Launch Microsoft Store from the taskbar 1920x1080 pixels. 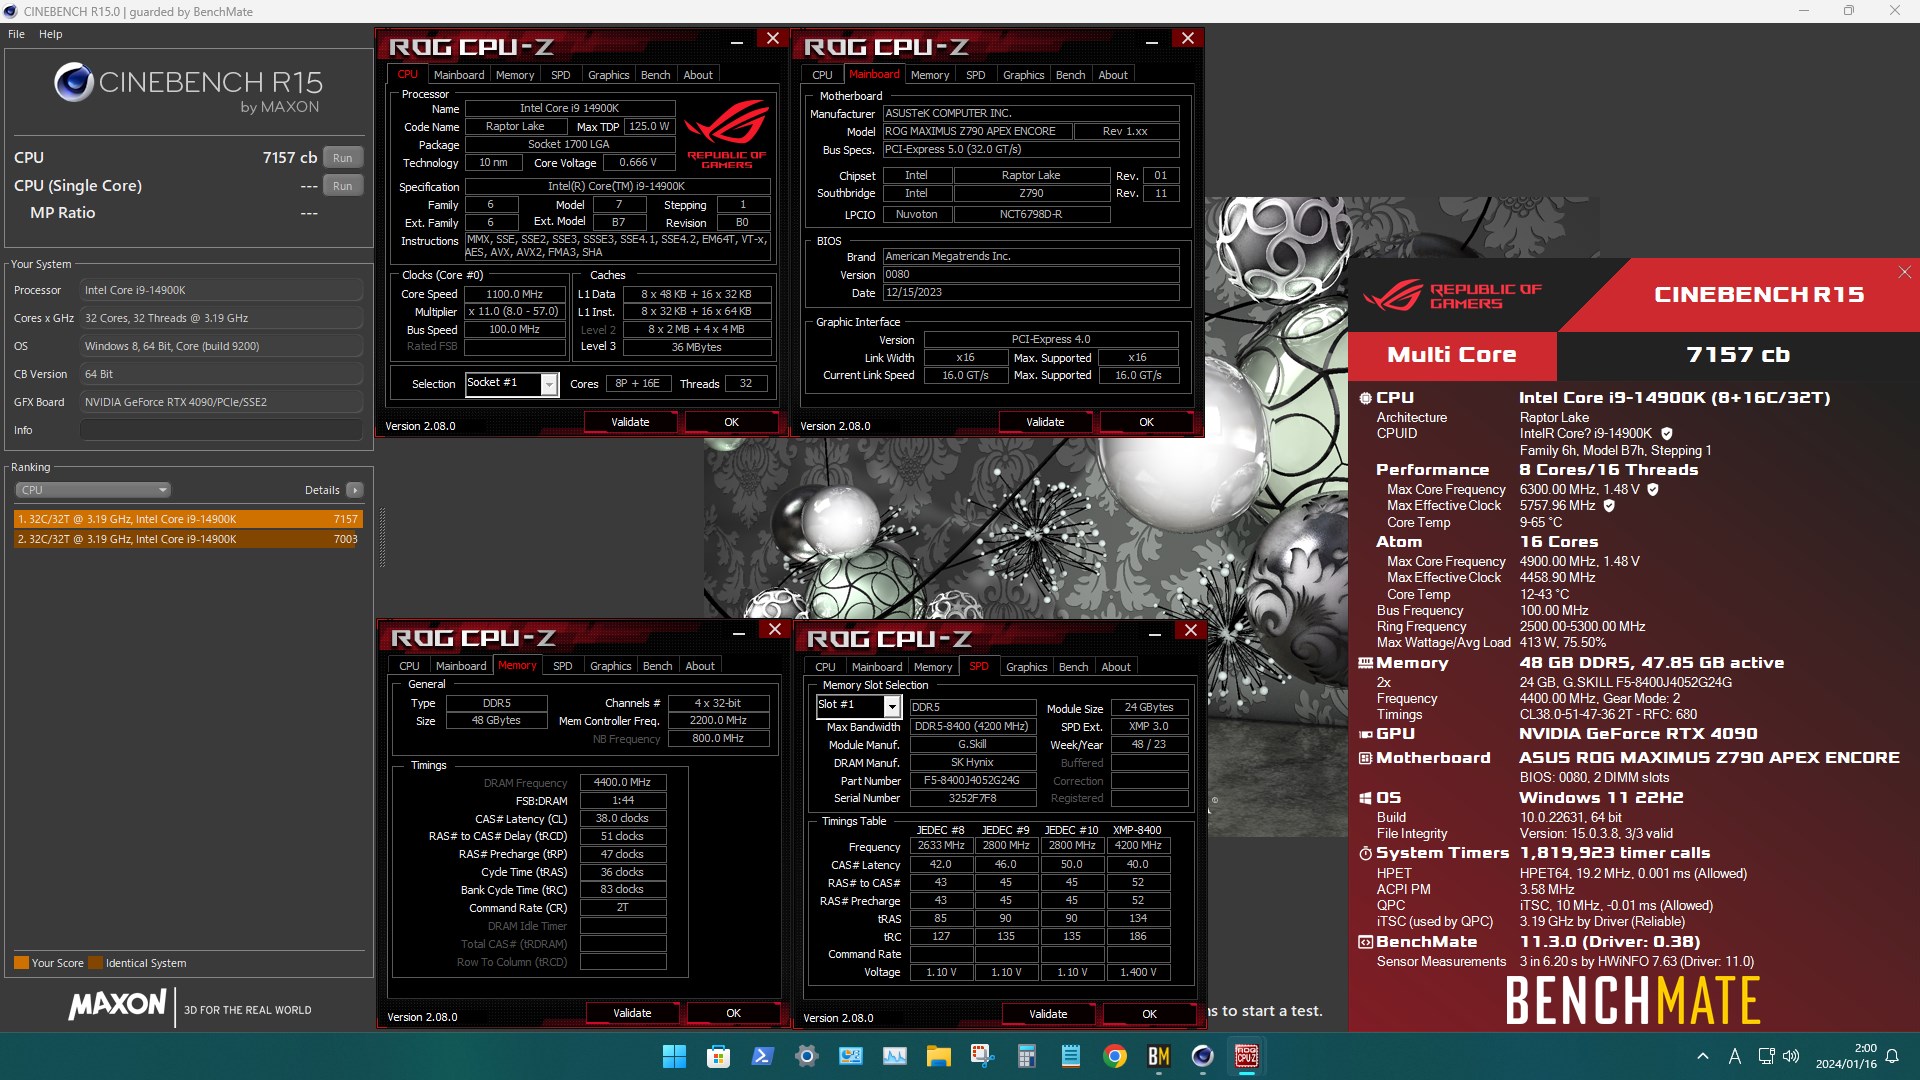(x=718, y=1056)
